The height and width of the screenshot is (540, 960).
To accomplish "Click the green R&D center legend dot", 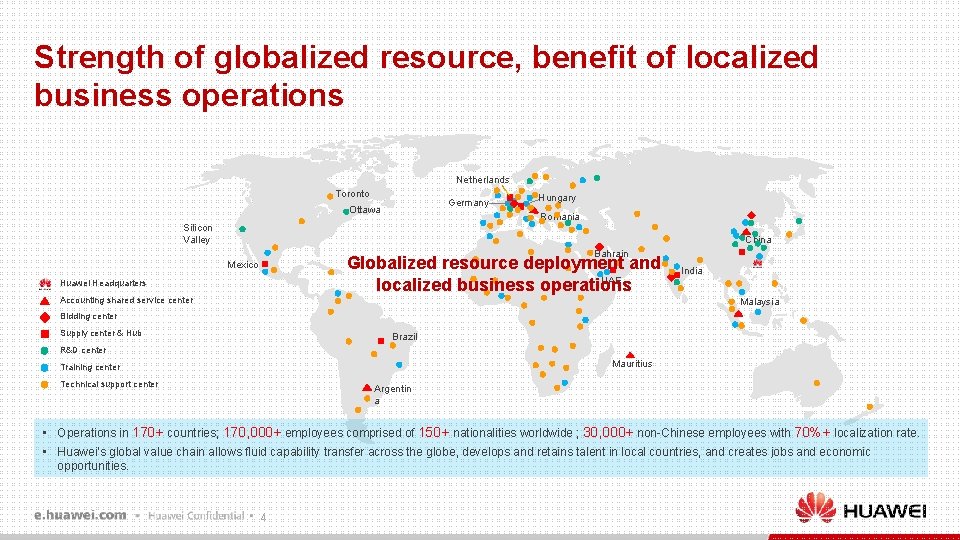I will coord(45,351).
